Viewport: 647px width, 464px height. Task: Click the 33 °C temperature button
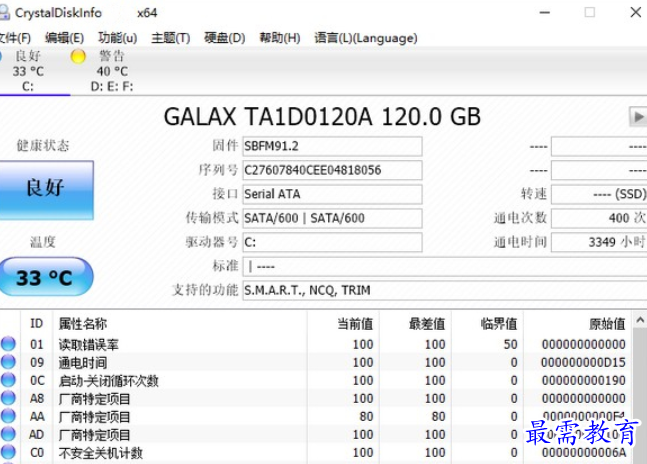tap(46, 277)
